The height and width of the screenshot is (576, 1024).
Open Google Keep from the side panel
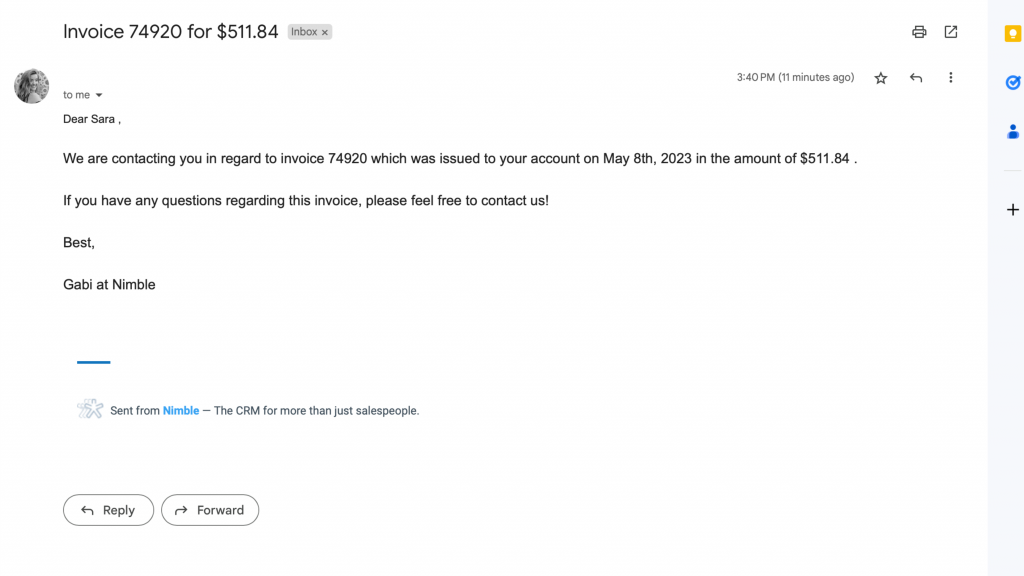pyautogui.click(x=1013, y=34)
